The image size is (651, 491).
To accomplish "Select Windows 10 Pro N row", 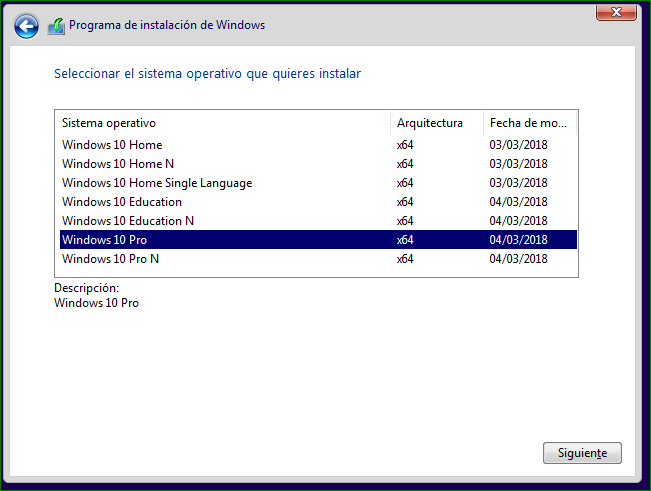I will pos(318,259).
